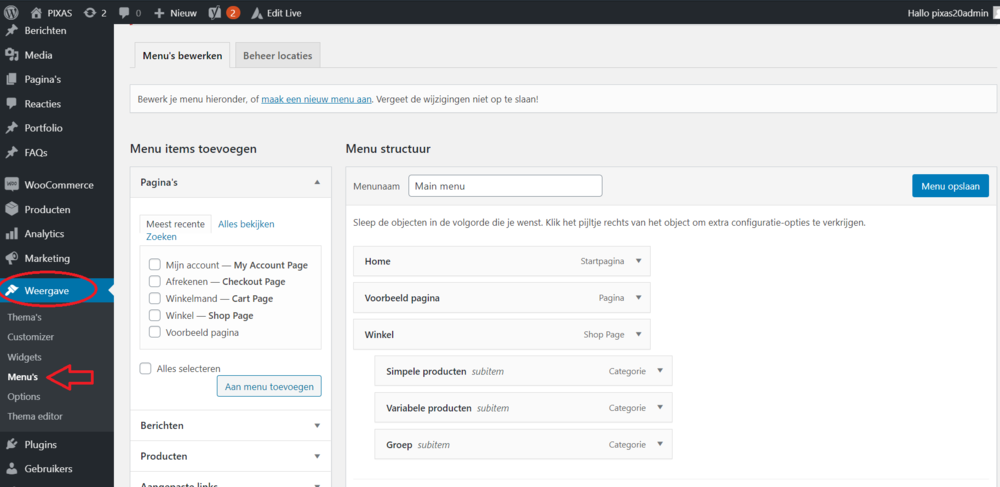Viewport: 1000px width, 487px height.
Task: Enable the Alles selecteren checkbox
Action: 145,368
